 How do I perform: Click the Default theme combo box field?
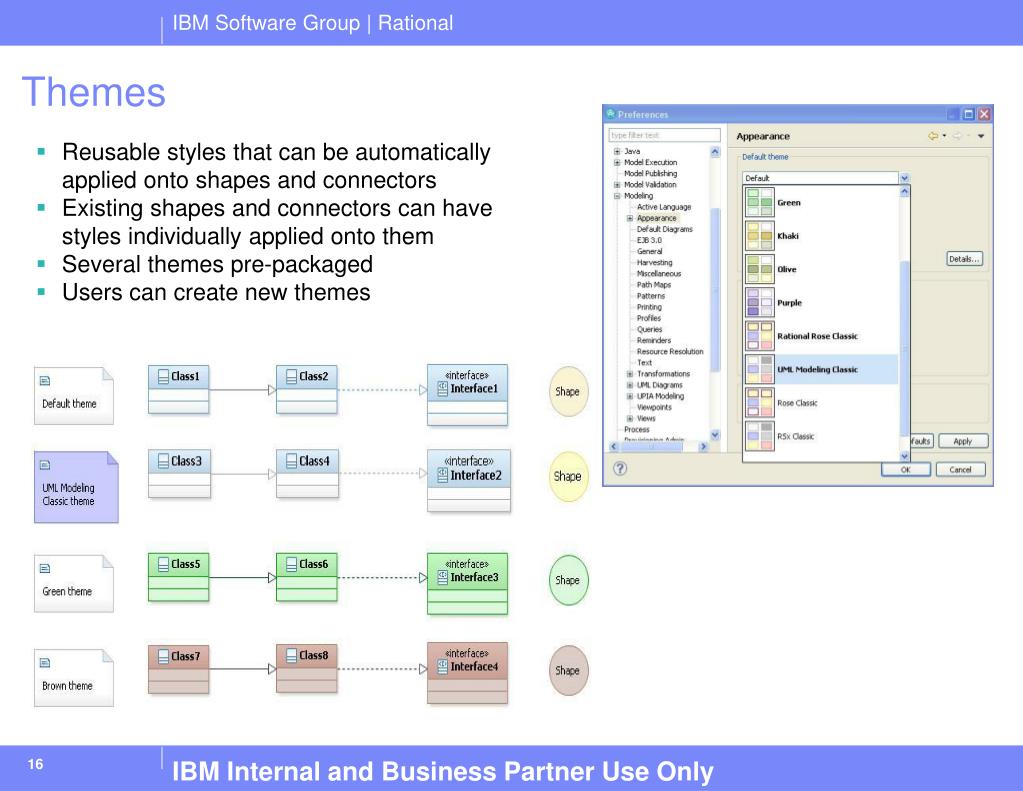click(821, 178)
